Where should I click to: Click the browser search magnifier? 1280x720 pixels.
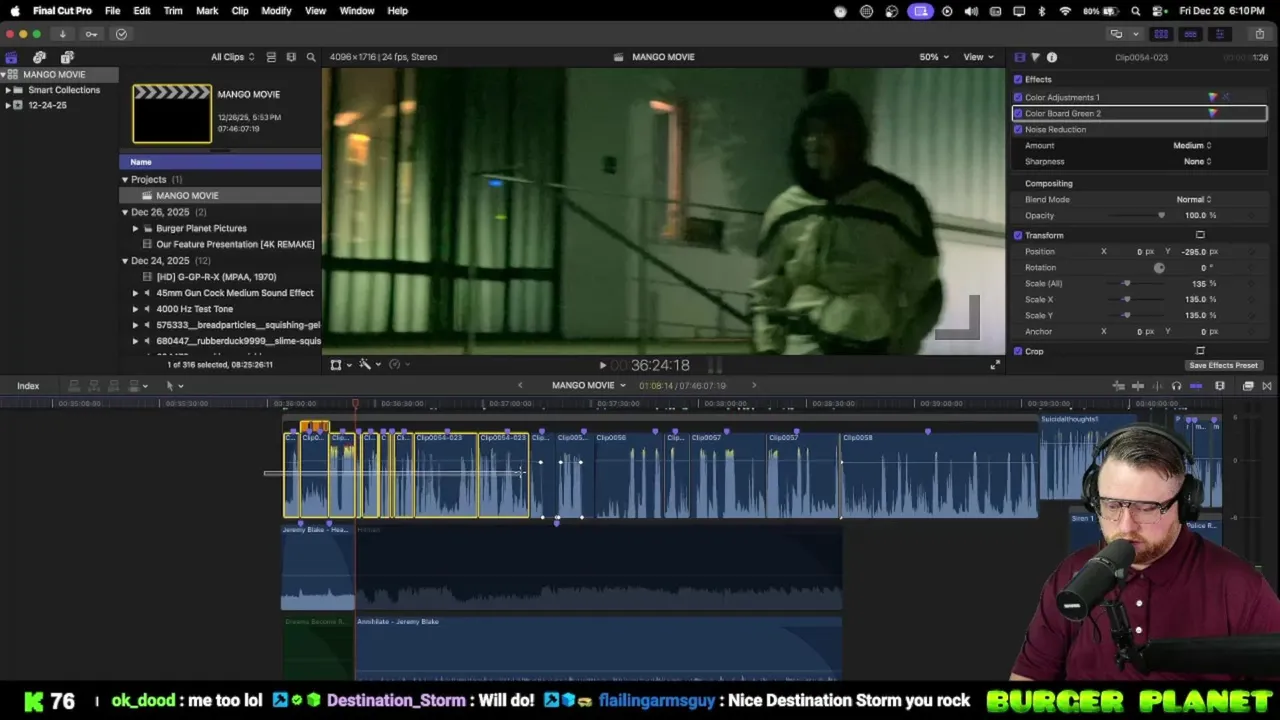(311, 57)
